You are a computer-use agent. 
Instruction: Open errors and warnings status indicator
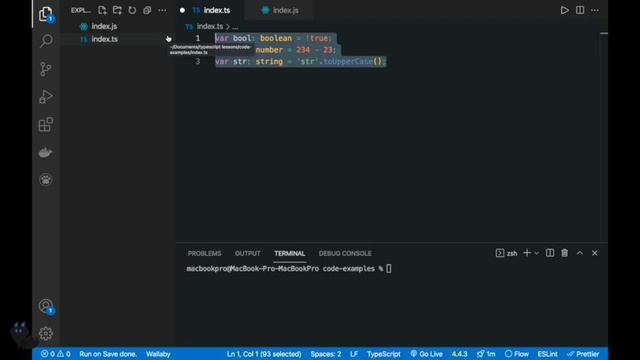point(56,354)
